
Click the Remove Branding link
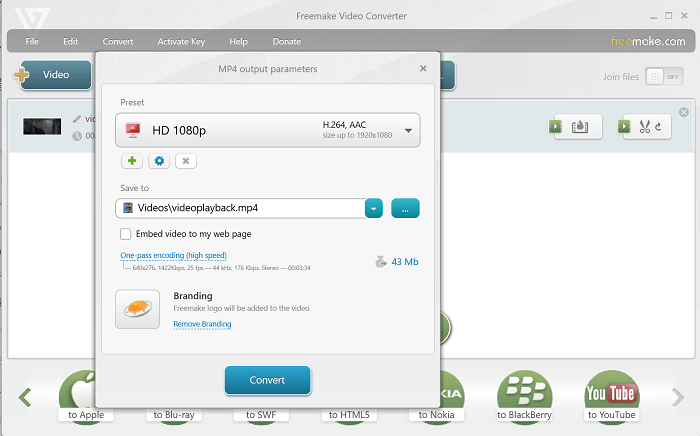(x=202, y=324)
